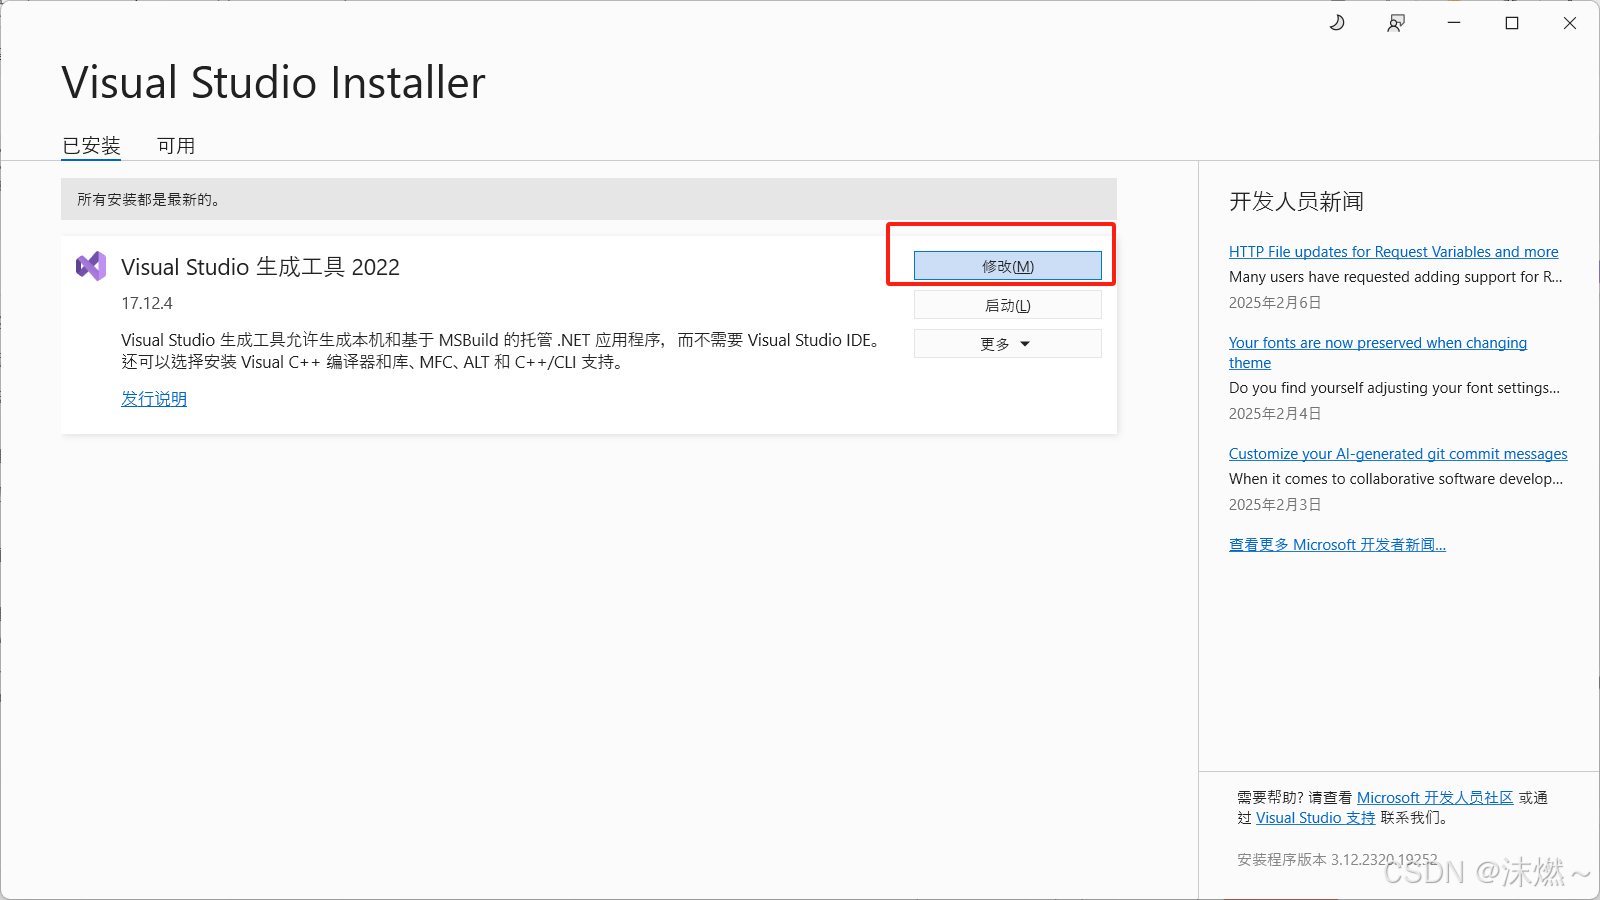Open HTTP File updates news link
The width and height of the screenshot is (1600, 900).
[1393, 252]
